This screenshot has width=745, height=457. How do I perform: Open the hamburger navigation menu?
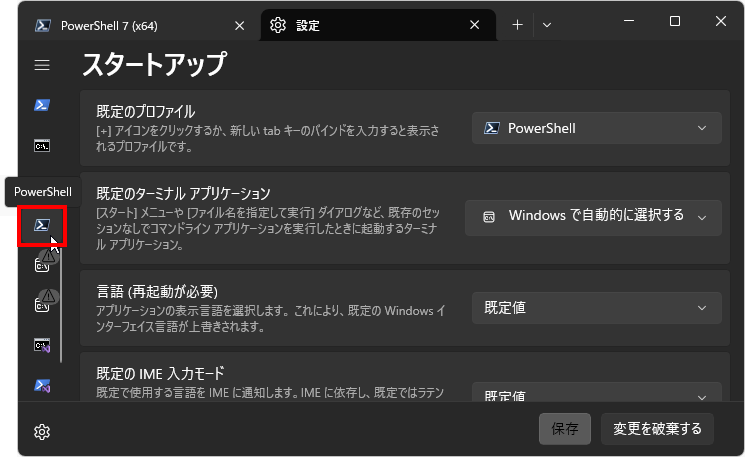[x=42, y=65]
